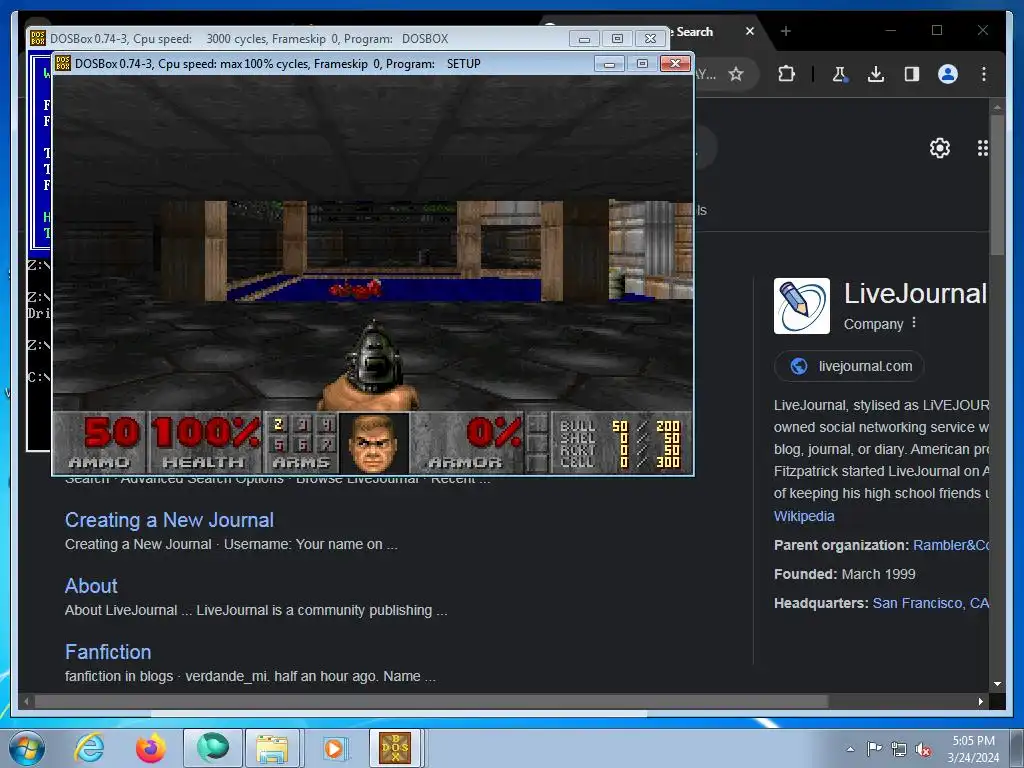Click the network tray icon
The image size is (1024, 768).
(x=899, y=750)
